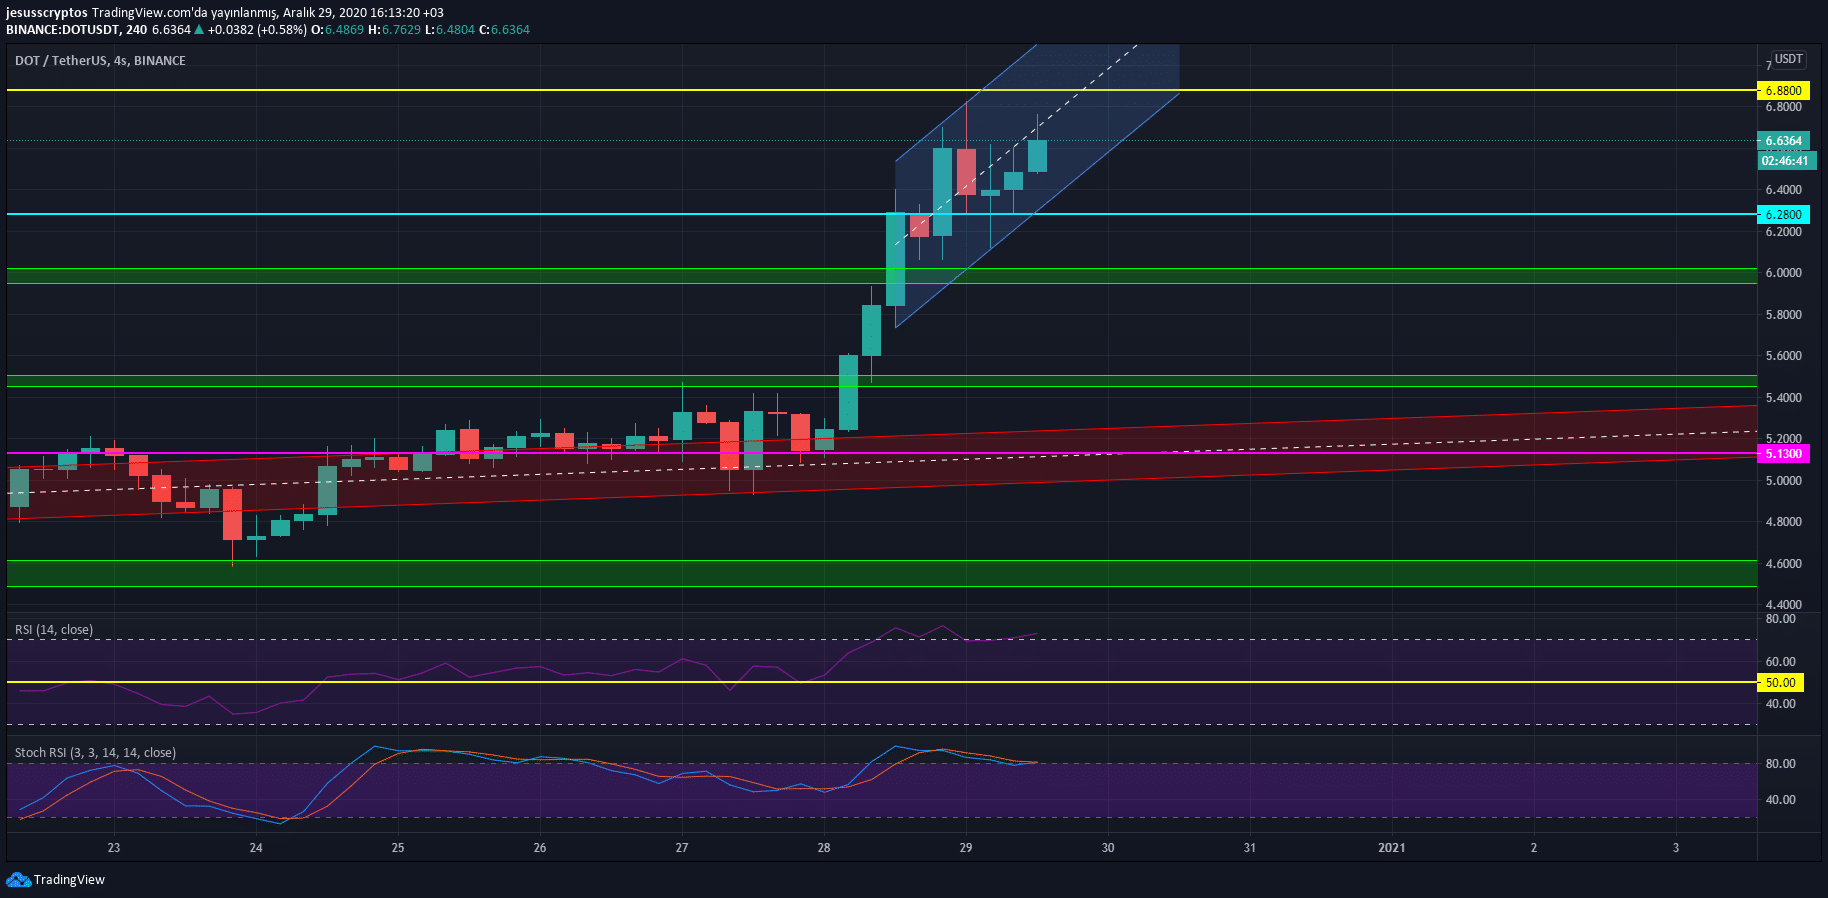The height and width of the screenshot is (898, 1828).
Task: Click the TradingView text beside the logo
Action: tap(69, 880)
